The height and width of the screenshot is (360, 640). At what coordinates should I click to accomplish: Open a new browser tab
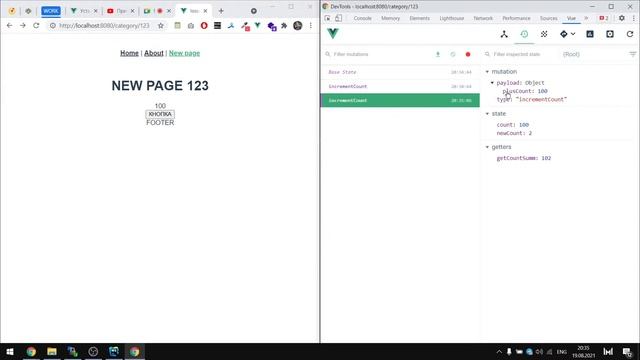click(221, 11)
